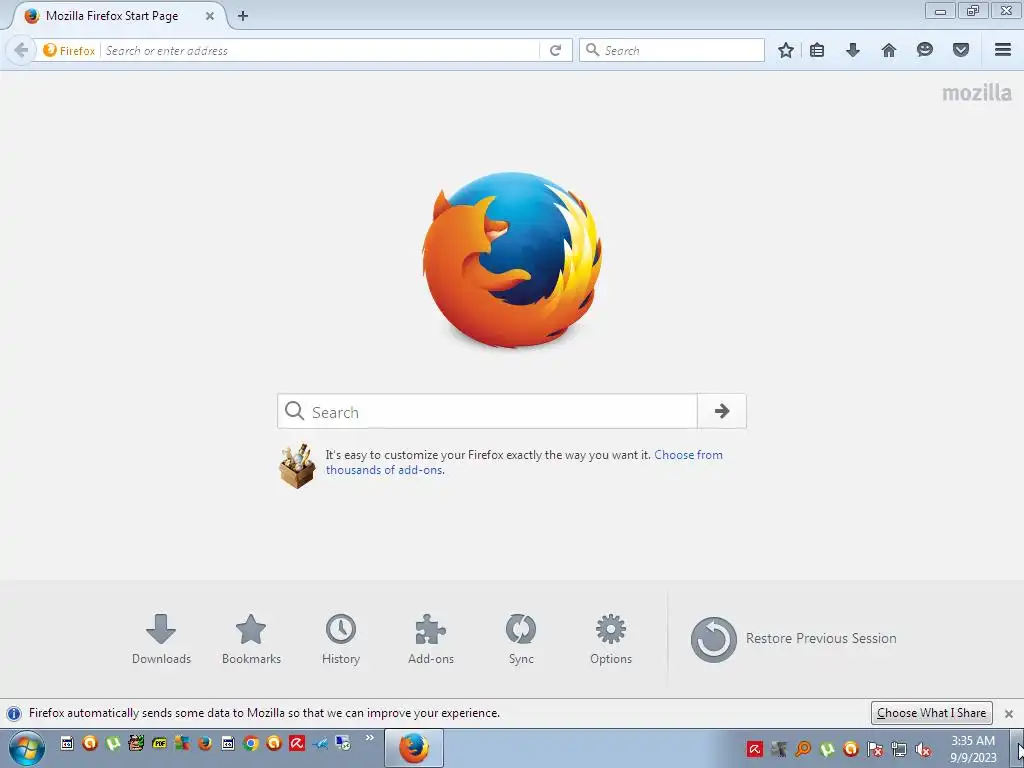The image size is (1024, 768).
Task: Click the add-ons box illustration icon
Action: pyautogui.click(x=297, y=466)
